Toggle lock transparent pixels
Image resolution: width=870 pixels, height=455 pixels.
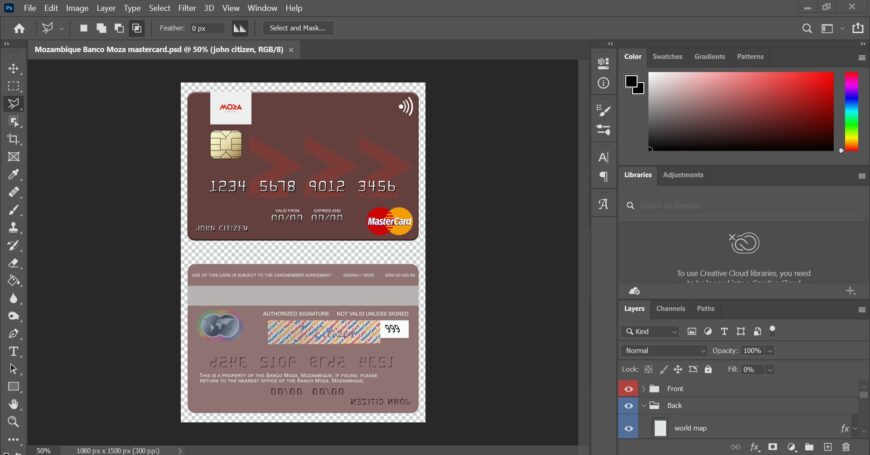click(648, 370)
